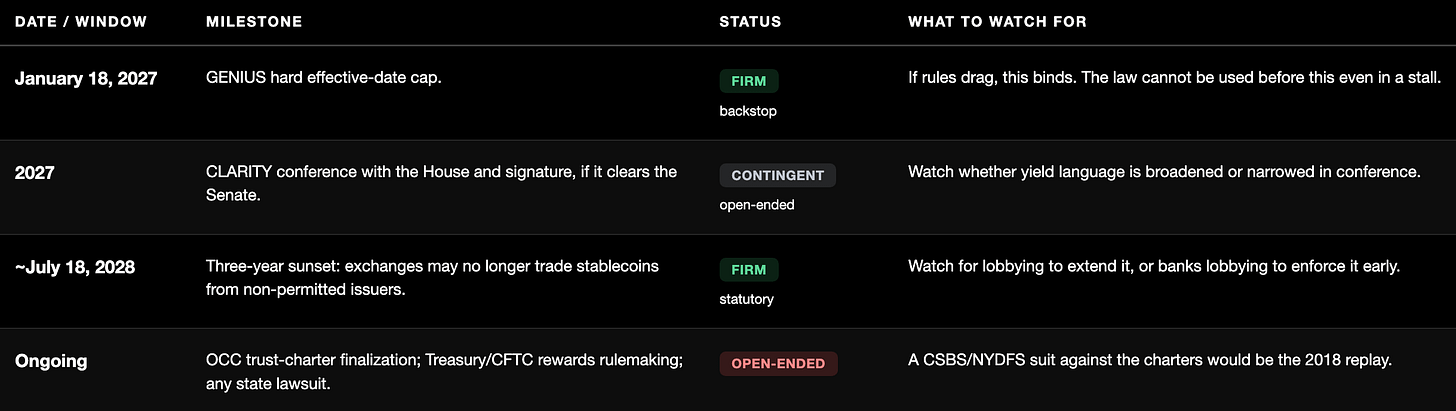The width and height of the screenshot is (1456, 411).
Task: Select the 2027 date cell
Action: [x=35, y=172]
